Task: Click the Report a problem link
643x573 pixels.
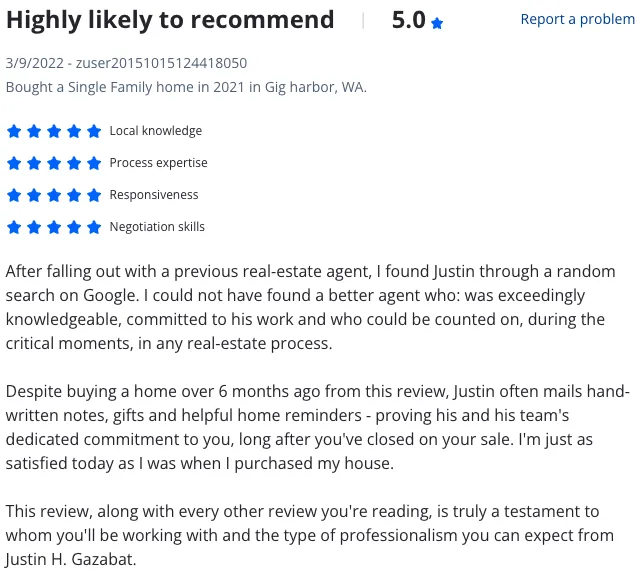Action: tap(577, 19)
